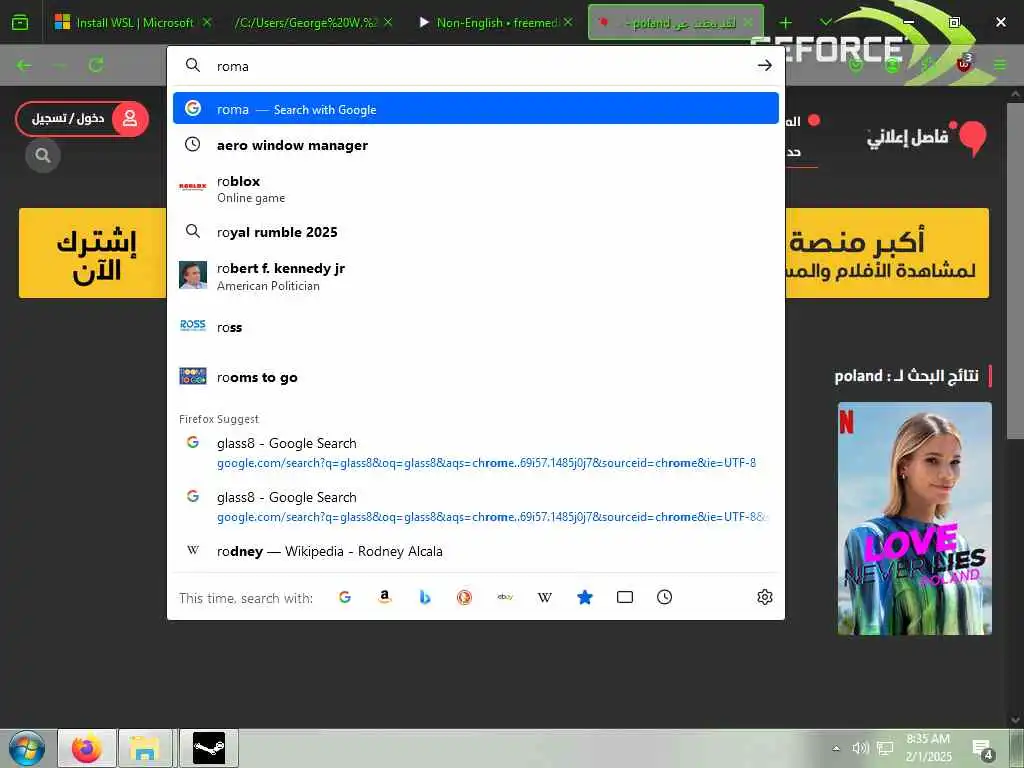This screenshot has height=768, width=1024.
Task: Click the go arrow in address bar
Action: (765, 65)
